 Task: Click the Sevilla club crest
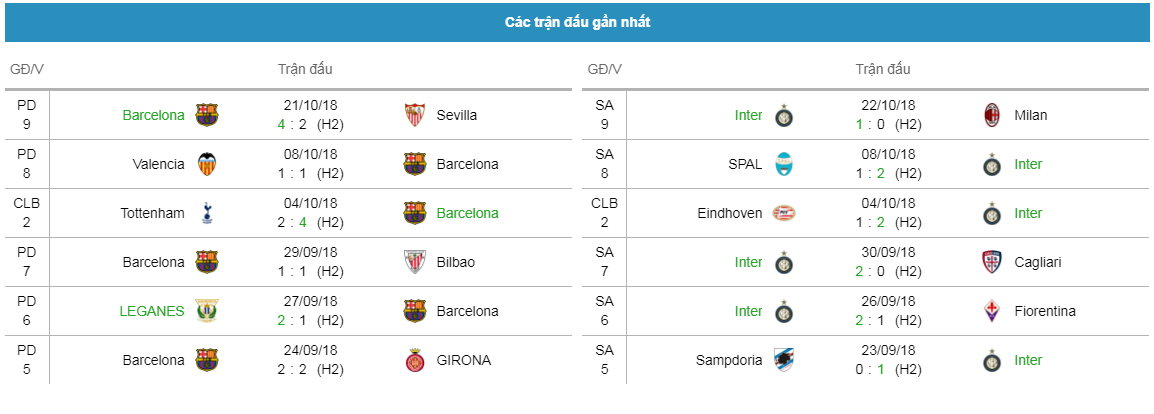click(415, 115)
